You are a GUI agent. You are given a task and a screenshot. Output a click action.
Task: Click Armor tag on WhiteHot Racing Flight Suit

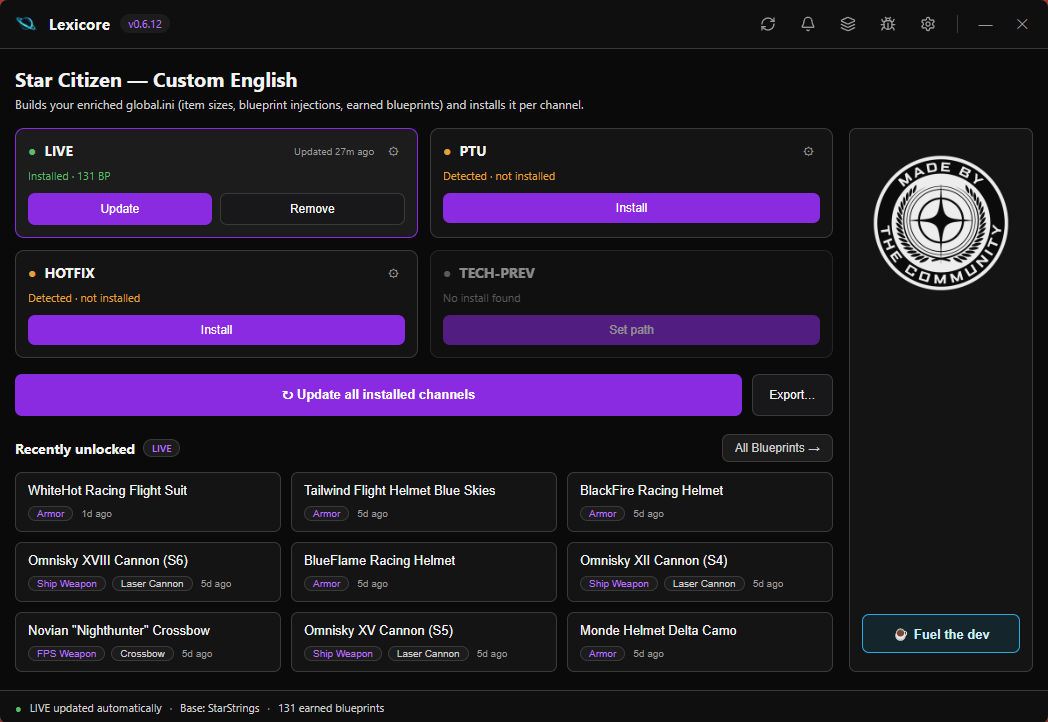[51, 513]
